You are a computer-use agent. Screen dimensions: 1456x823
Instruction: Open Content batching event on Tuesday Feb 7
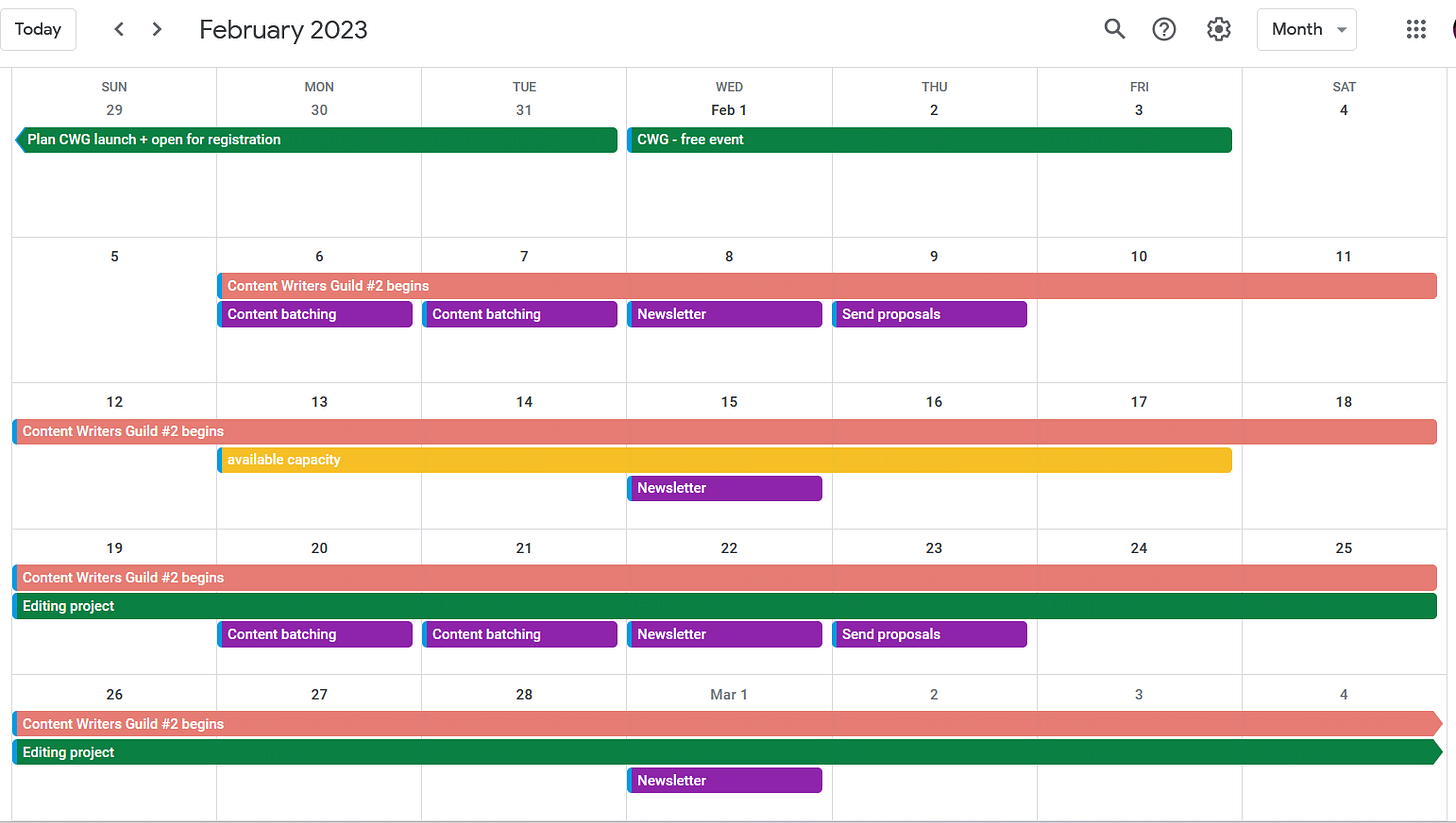[x=520, y=314]
